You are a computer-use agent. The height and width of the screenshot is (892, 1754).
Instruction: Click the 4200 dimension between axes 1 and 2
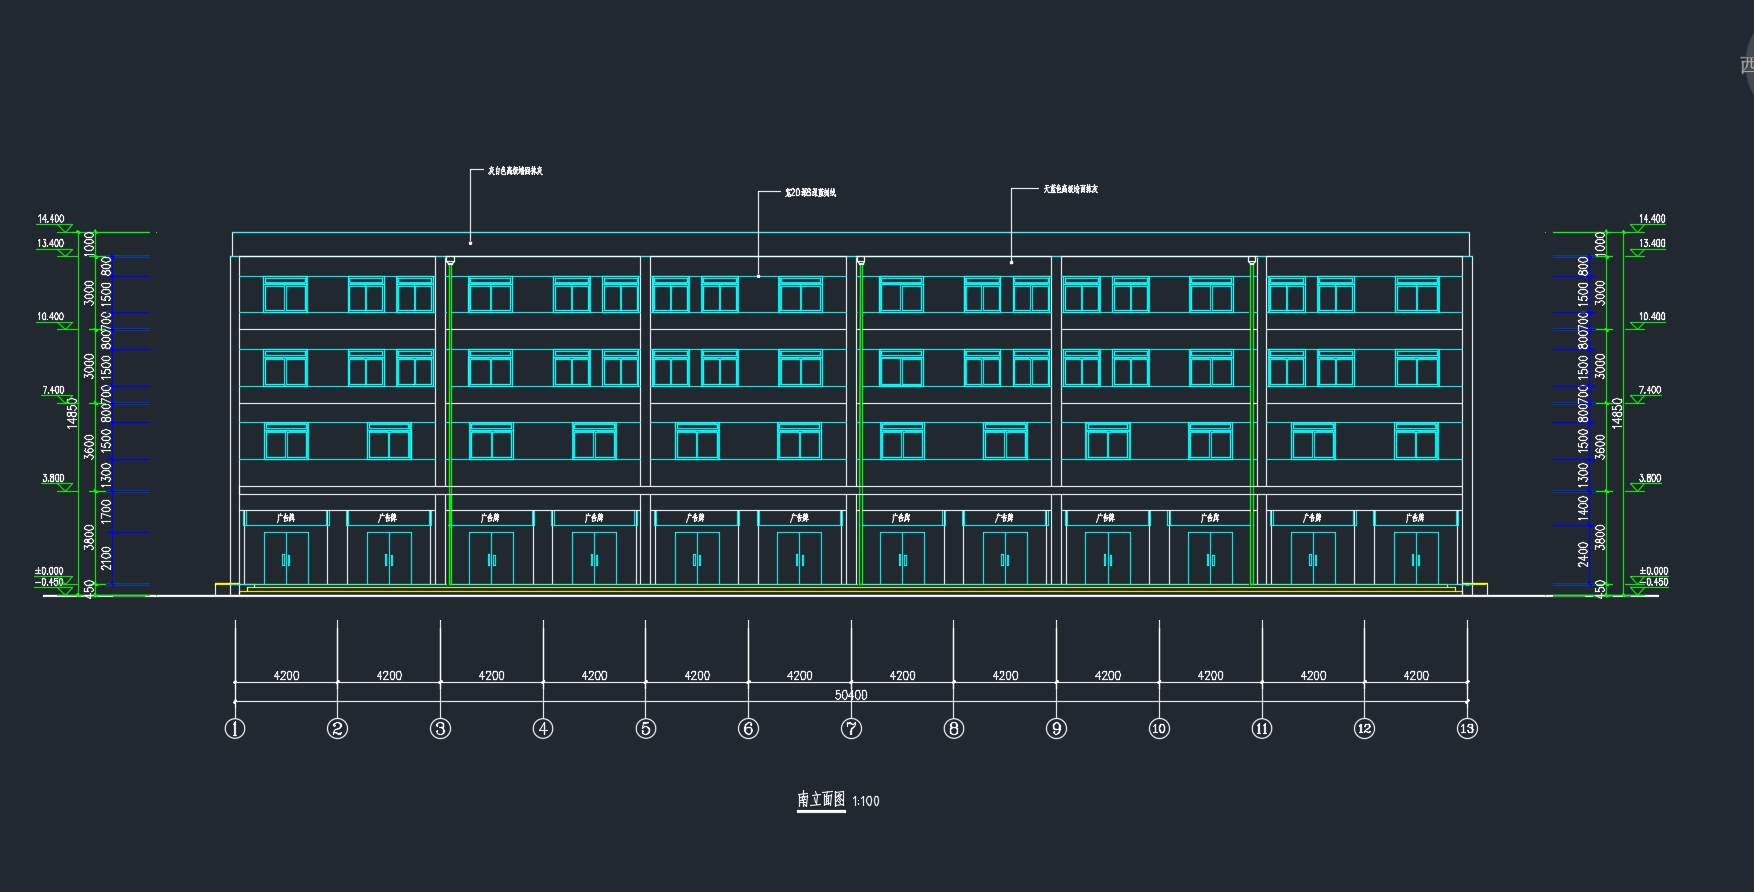tap(286, 676)
